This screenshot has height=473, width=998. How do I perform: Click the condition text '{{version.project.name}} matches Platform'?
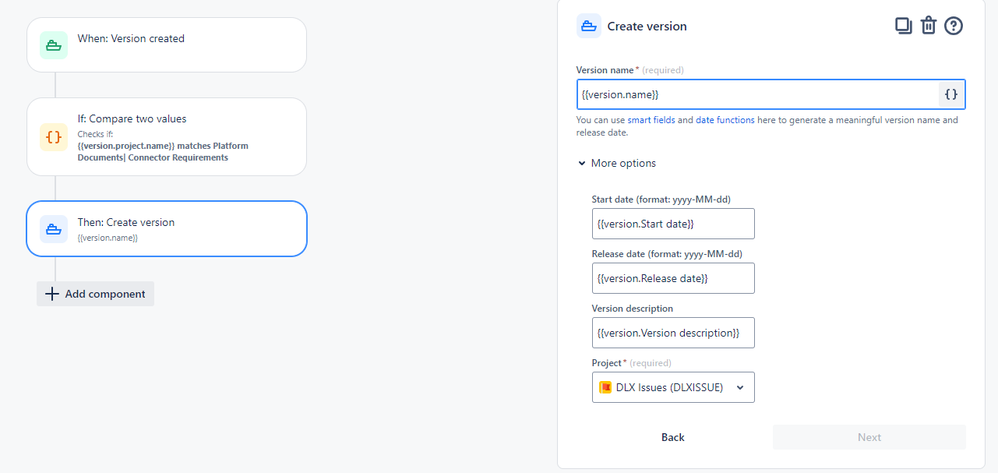tap(163, 146)
